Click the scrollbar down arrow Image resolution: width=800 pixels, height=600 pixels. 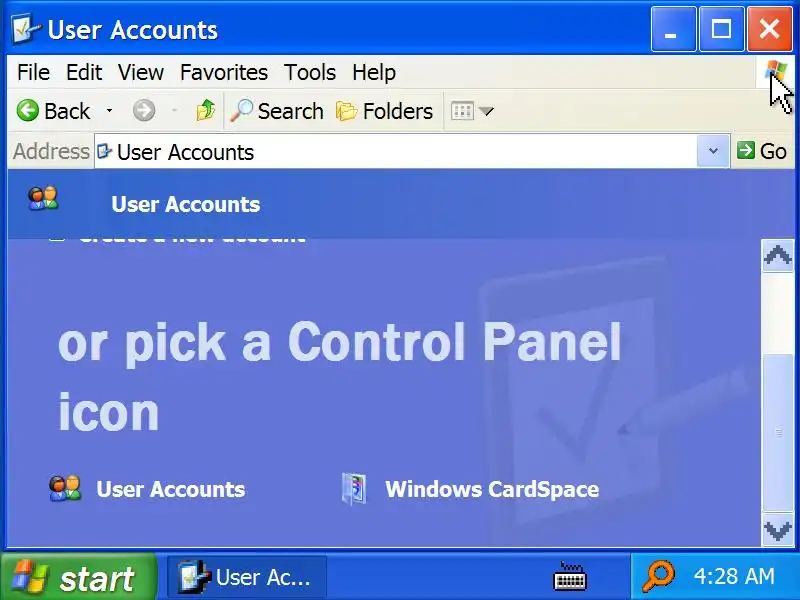coord(778,531)
